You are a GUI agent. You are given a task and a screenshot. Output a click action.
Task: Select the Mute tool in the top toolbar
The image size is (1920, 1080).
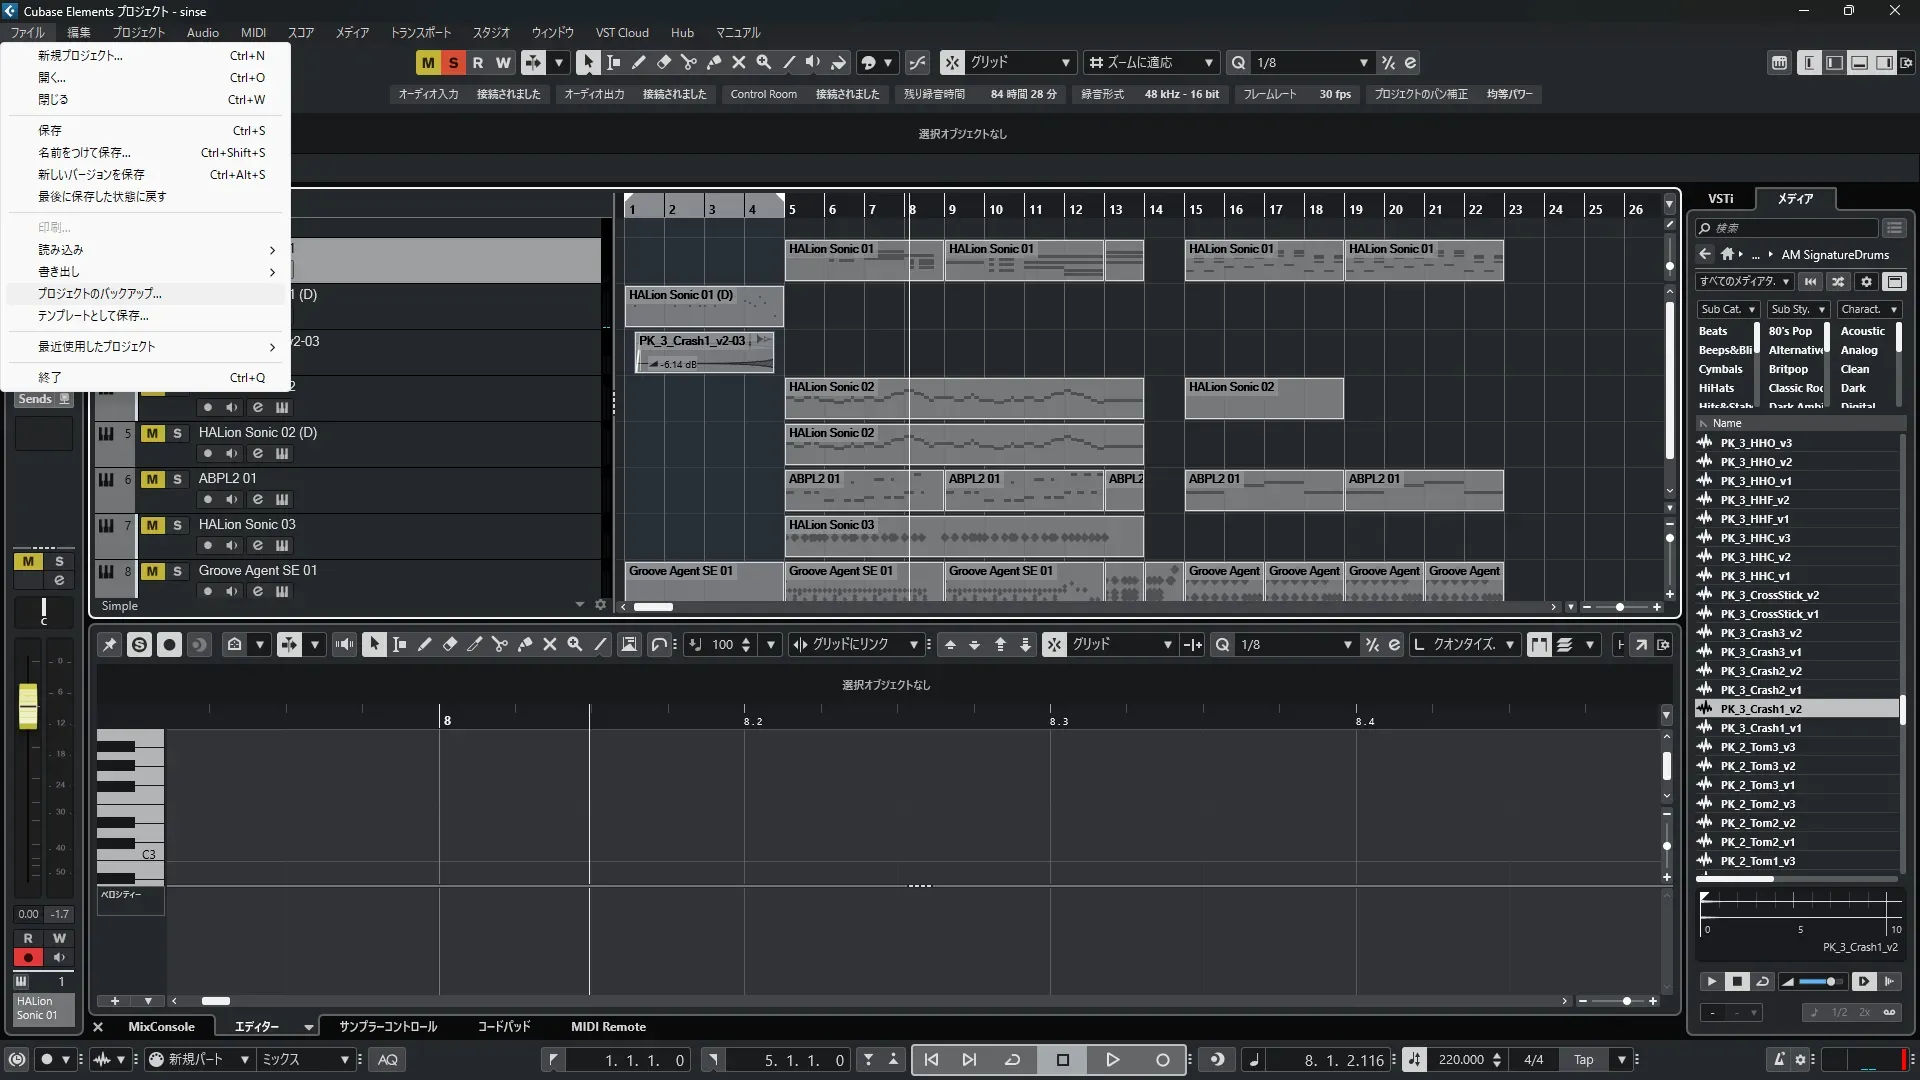point(738,62)
